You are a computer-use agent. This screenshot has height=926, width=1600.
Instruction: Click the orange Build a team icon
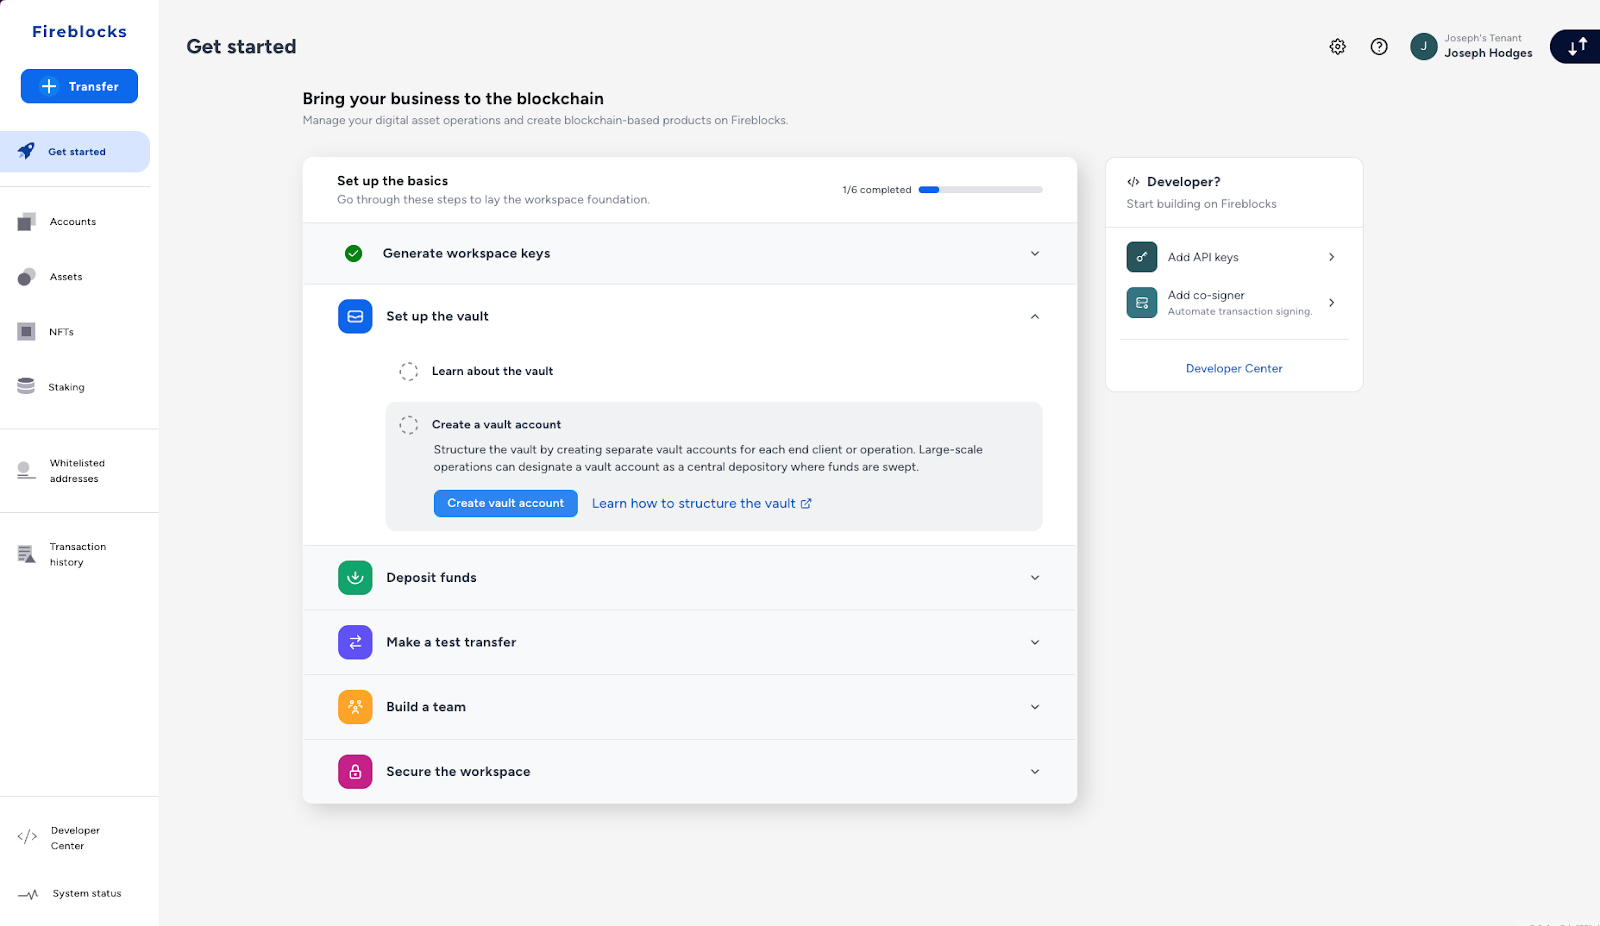coord(355,707)
